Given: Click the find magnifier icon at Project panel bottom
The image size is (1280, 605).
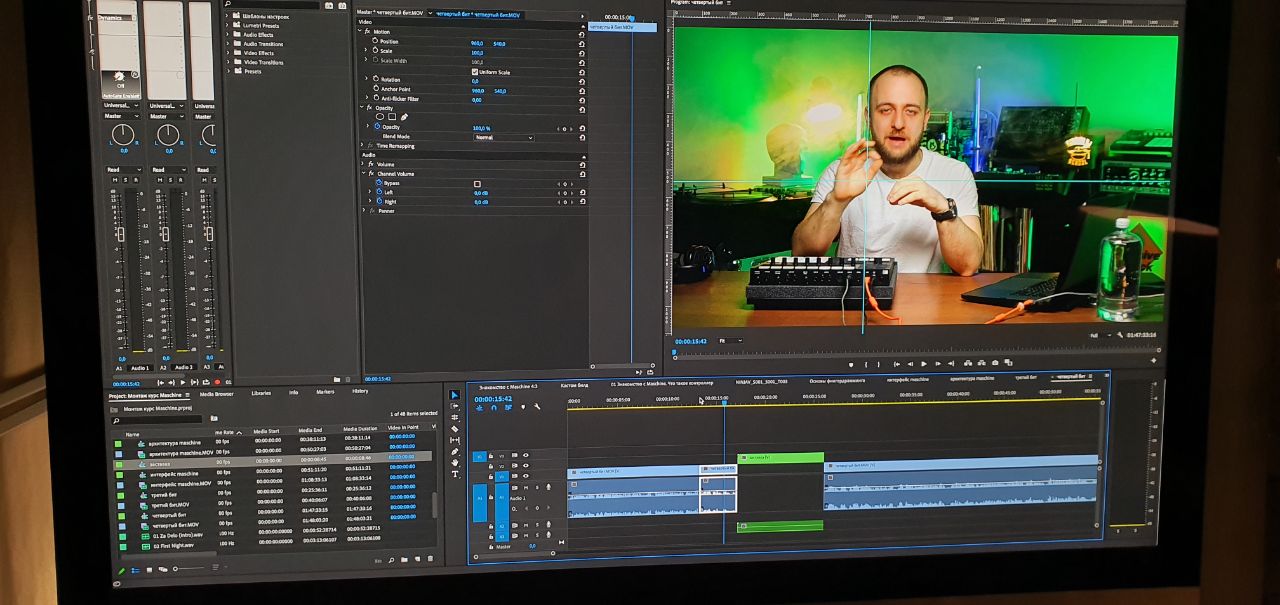Looking at the screenshot, I should pyautogui.click(x=391, y=561).
